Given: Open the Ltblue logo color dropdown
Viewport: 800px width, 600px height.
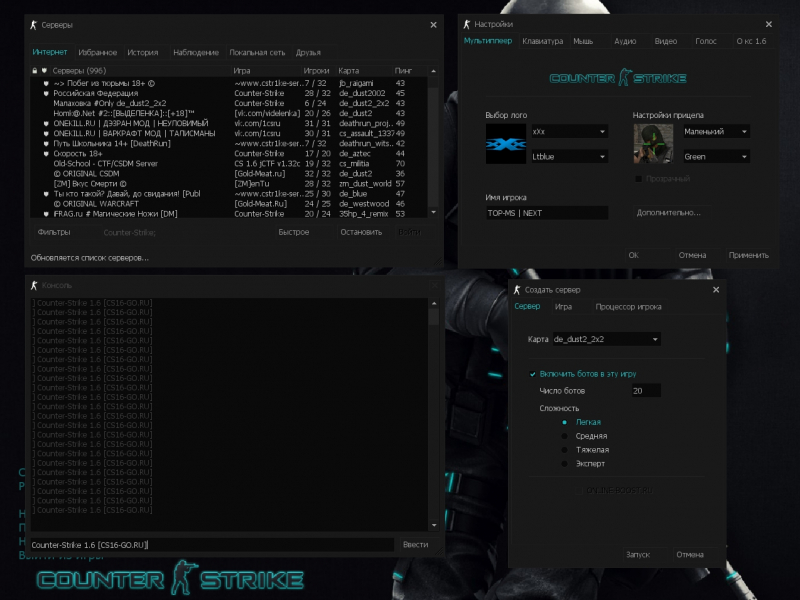Looking at the screenshot, I should 569,157.
